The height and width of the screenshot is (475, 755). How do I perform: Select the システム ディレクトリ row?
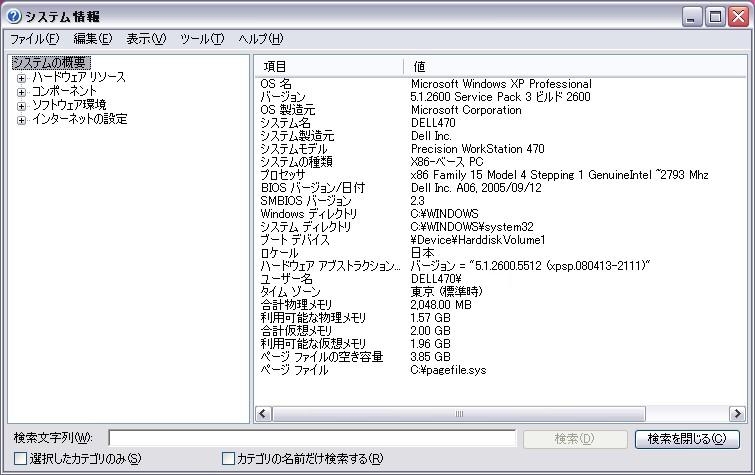pyautogui.click(x=501, y=227)
